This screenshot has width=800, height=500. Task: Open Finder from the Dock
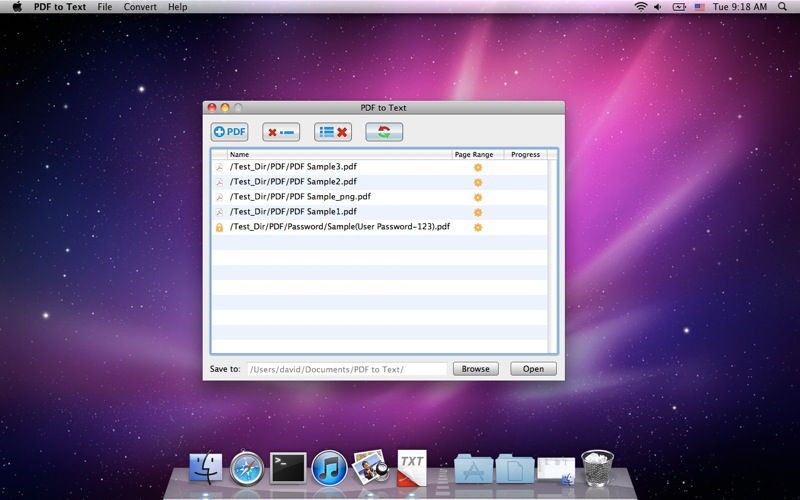click(x=206, y=468)
